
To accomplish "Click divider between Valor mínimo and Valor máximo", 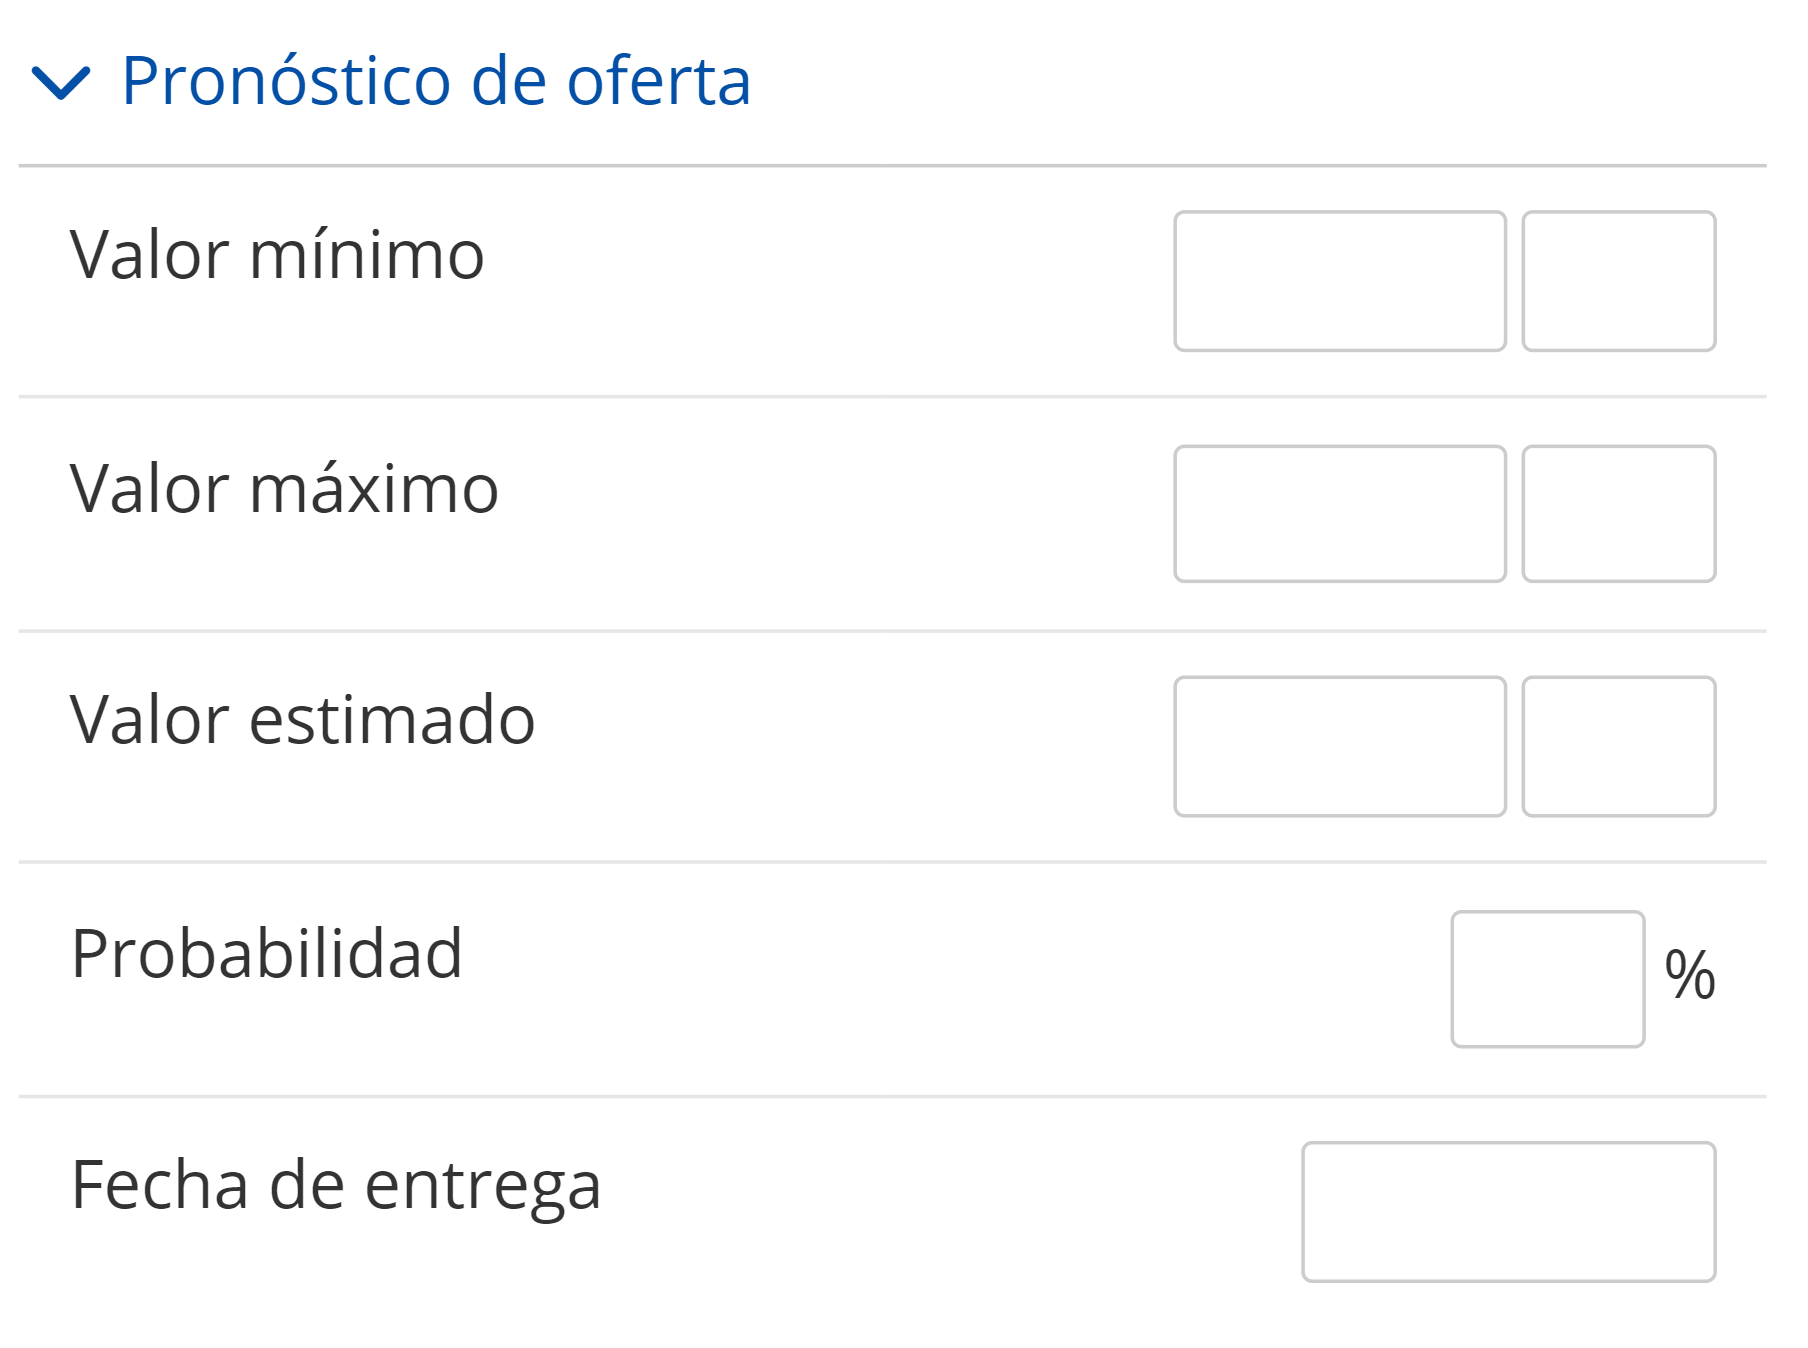I will click(892, 397).
